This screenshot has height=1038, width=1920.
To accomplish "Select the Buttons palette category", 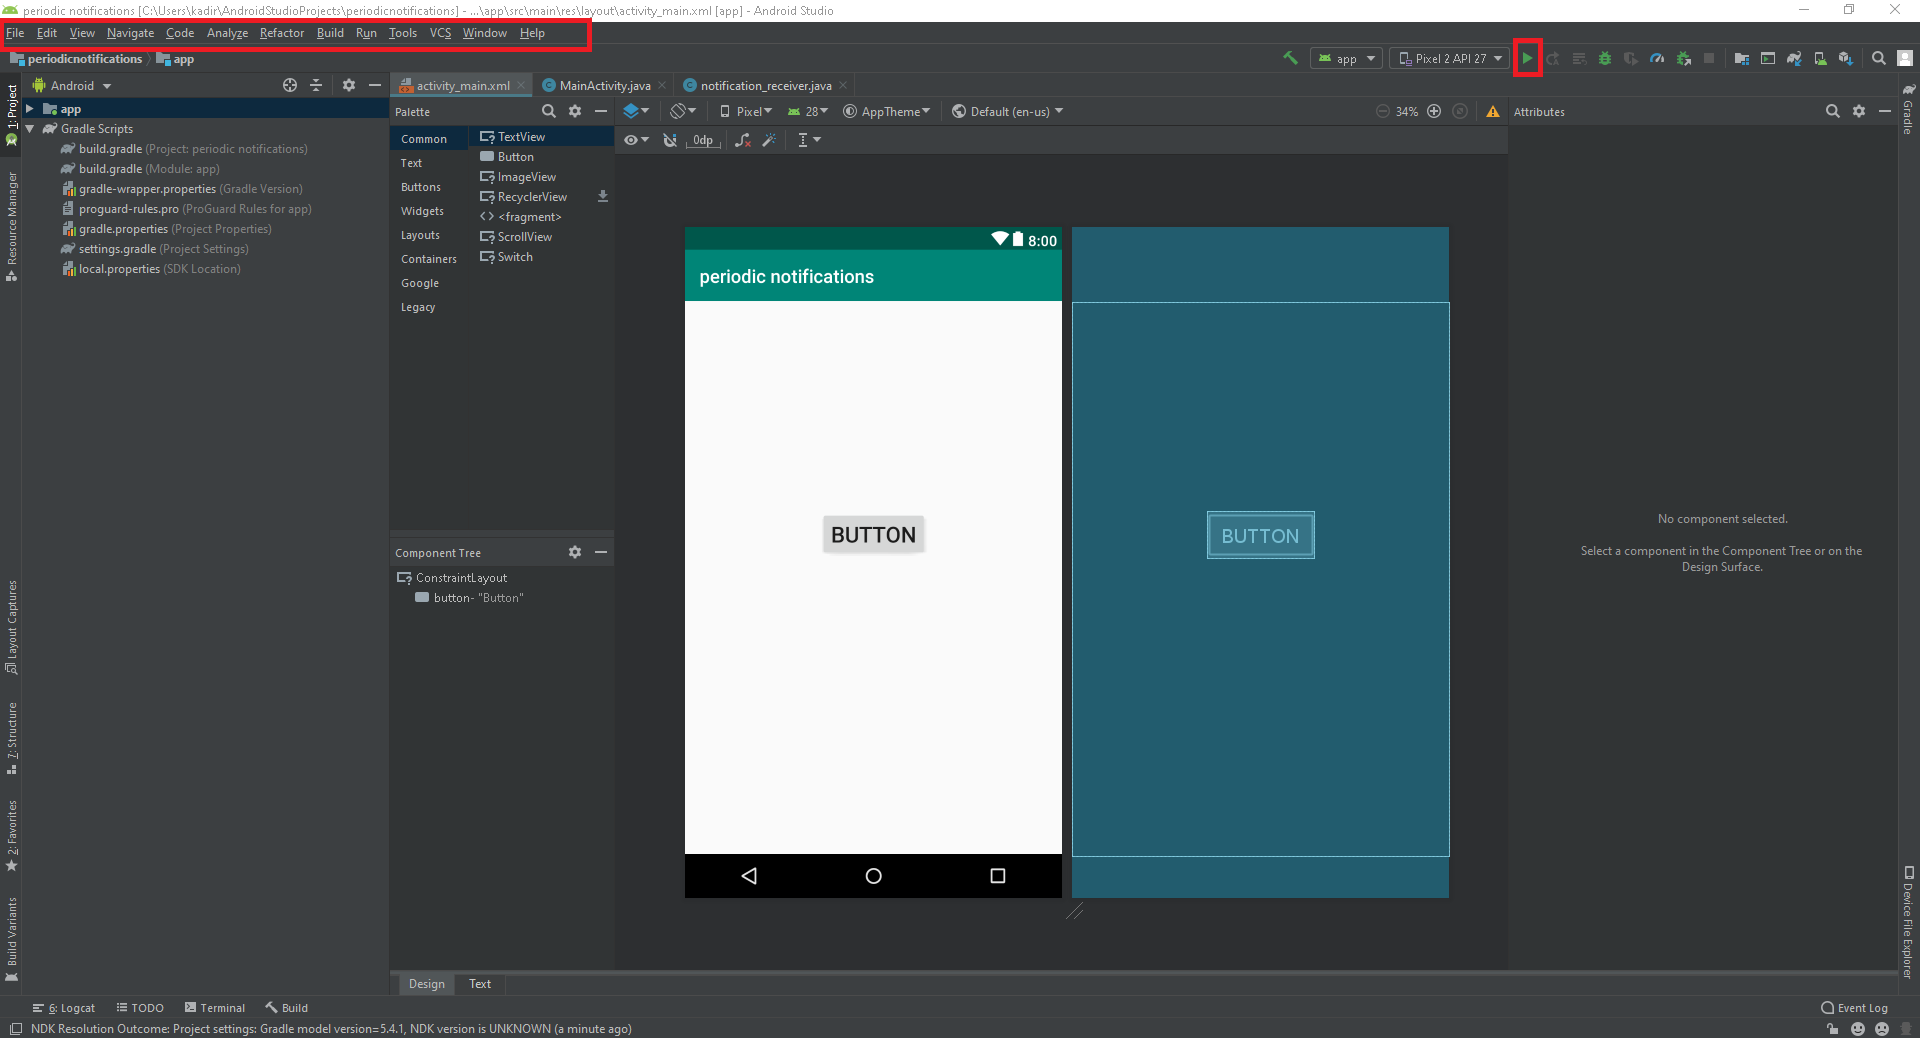I will [421, 187].
